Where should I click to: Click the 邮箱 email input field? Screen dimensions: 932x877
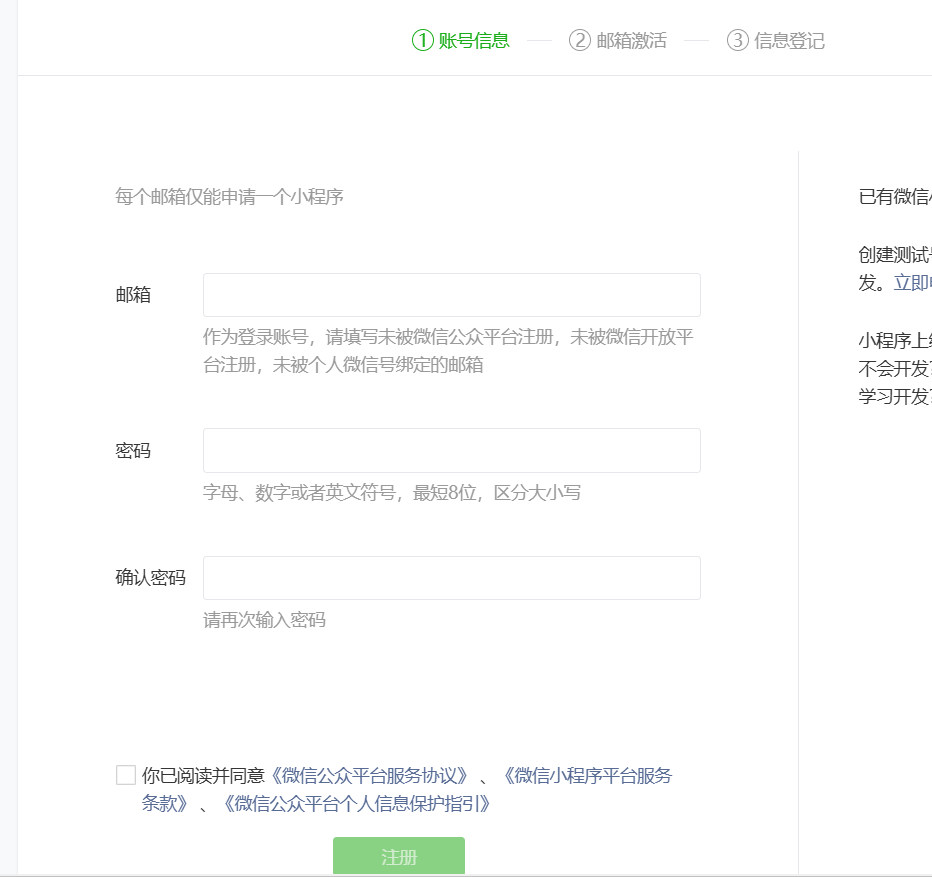point(452,295)
